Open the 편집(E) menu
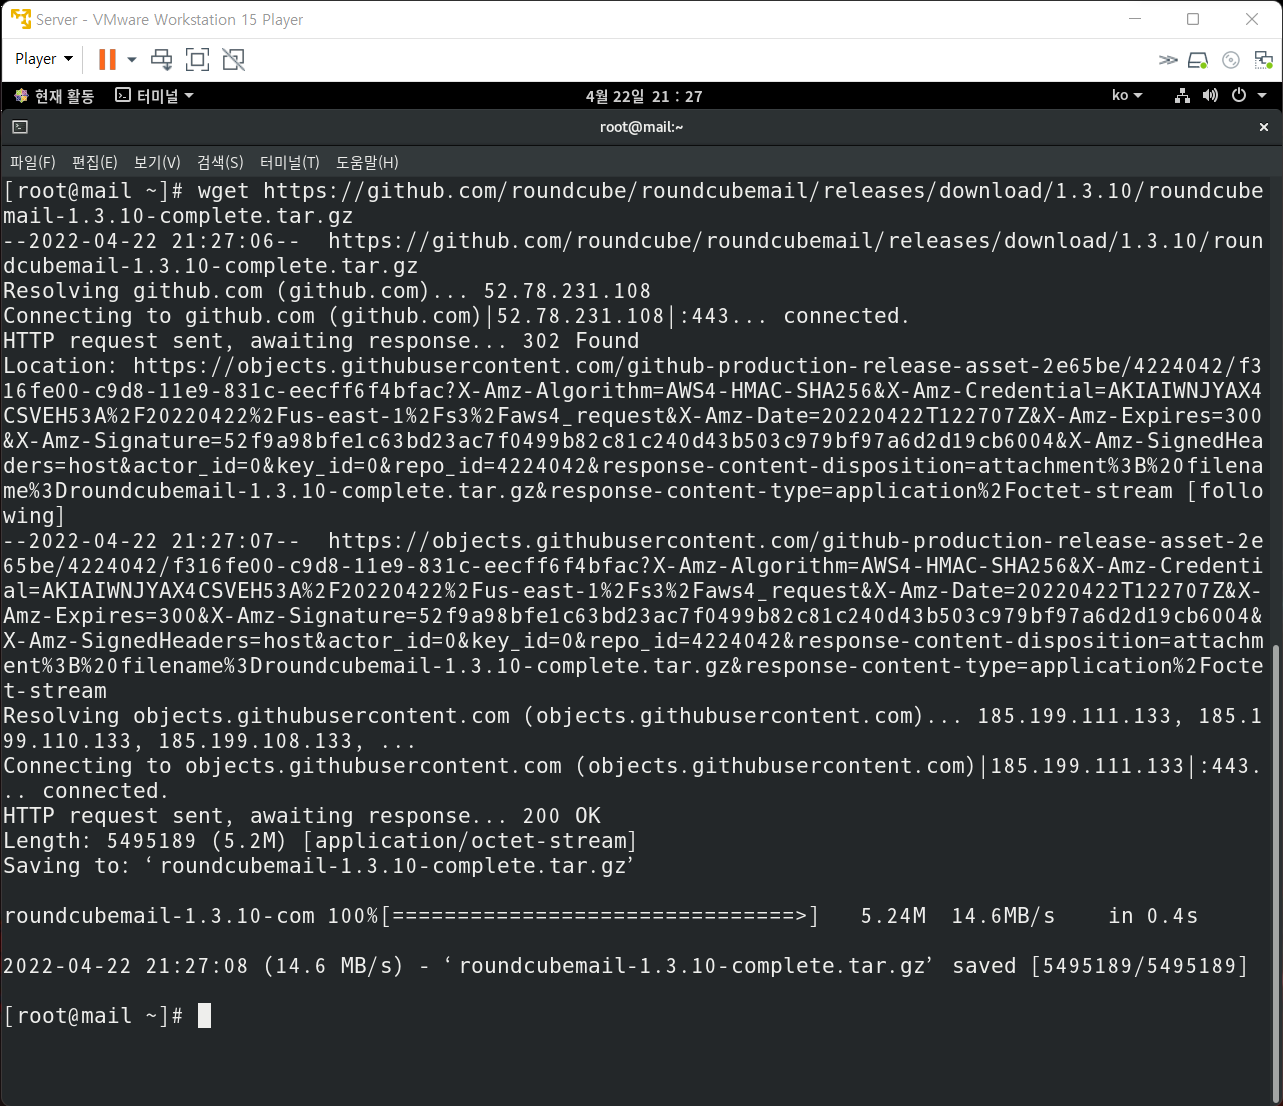1283x1106 pixels. (95, 162)
